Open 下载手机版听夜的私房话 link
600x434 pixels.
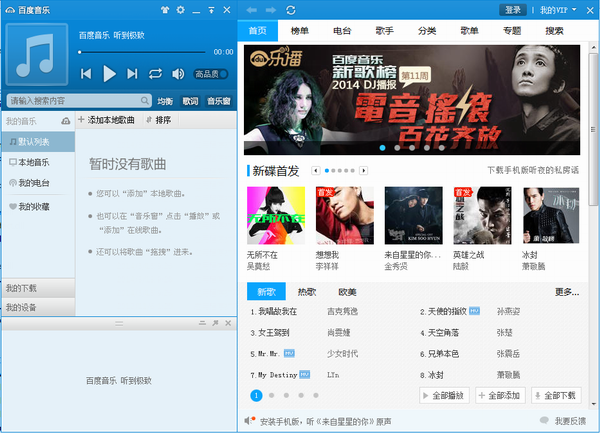pyautogui.click(x=533, y=170)
